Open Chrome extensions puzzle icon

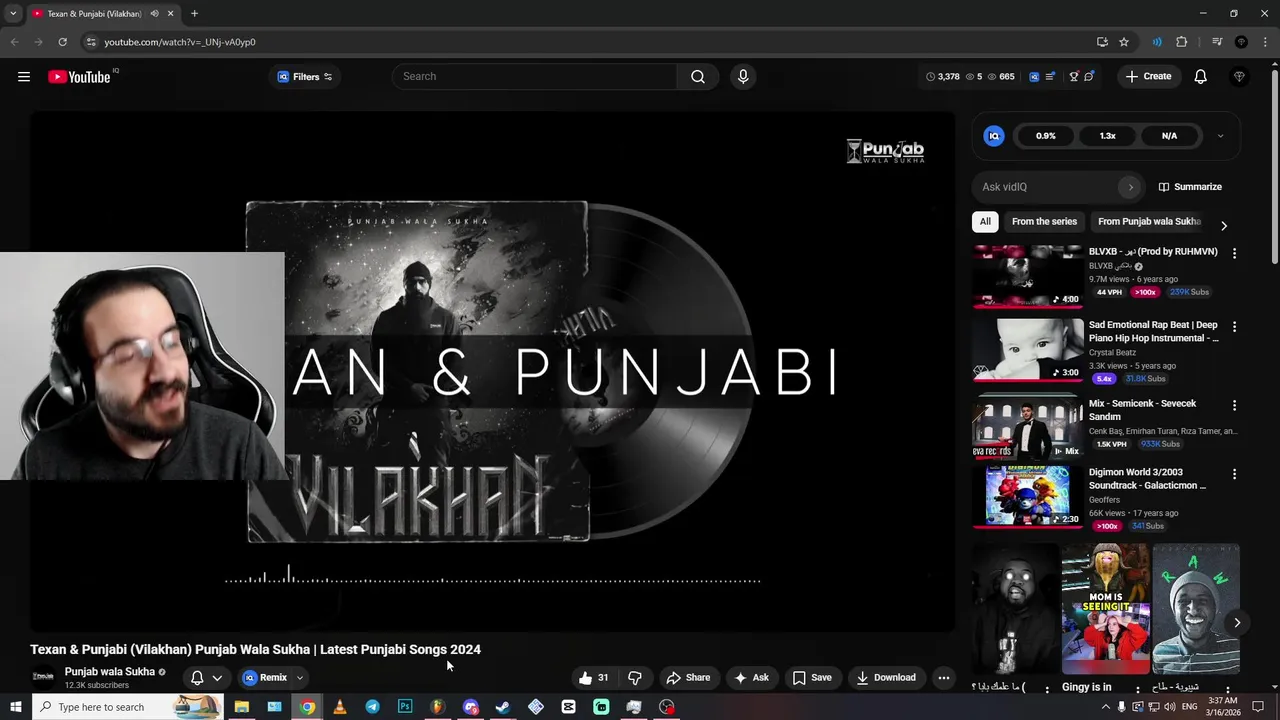pos(1182,42)
